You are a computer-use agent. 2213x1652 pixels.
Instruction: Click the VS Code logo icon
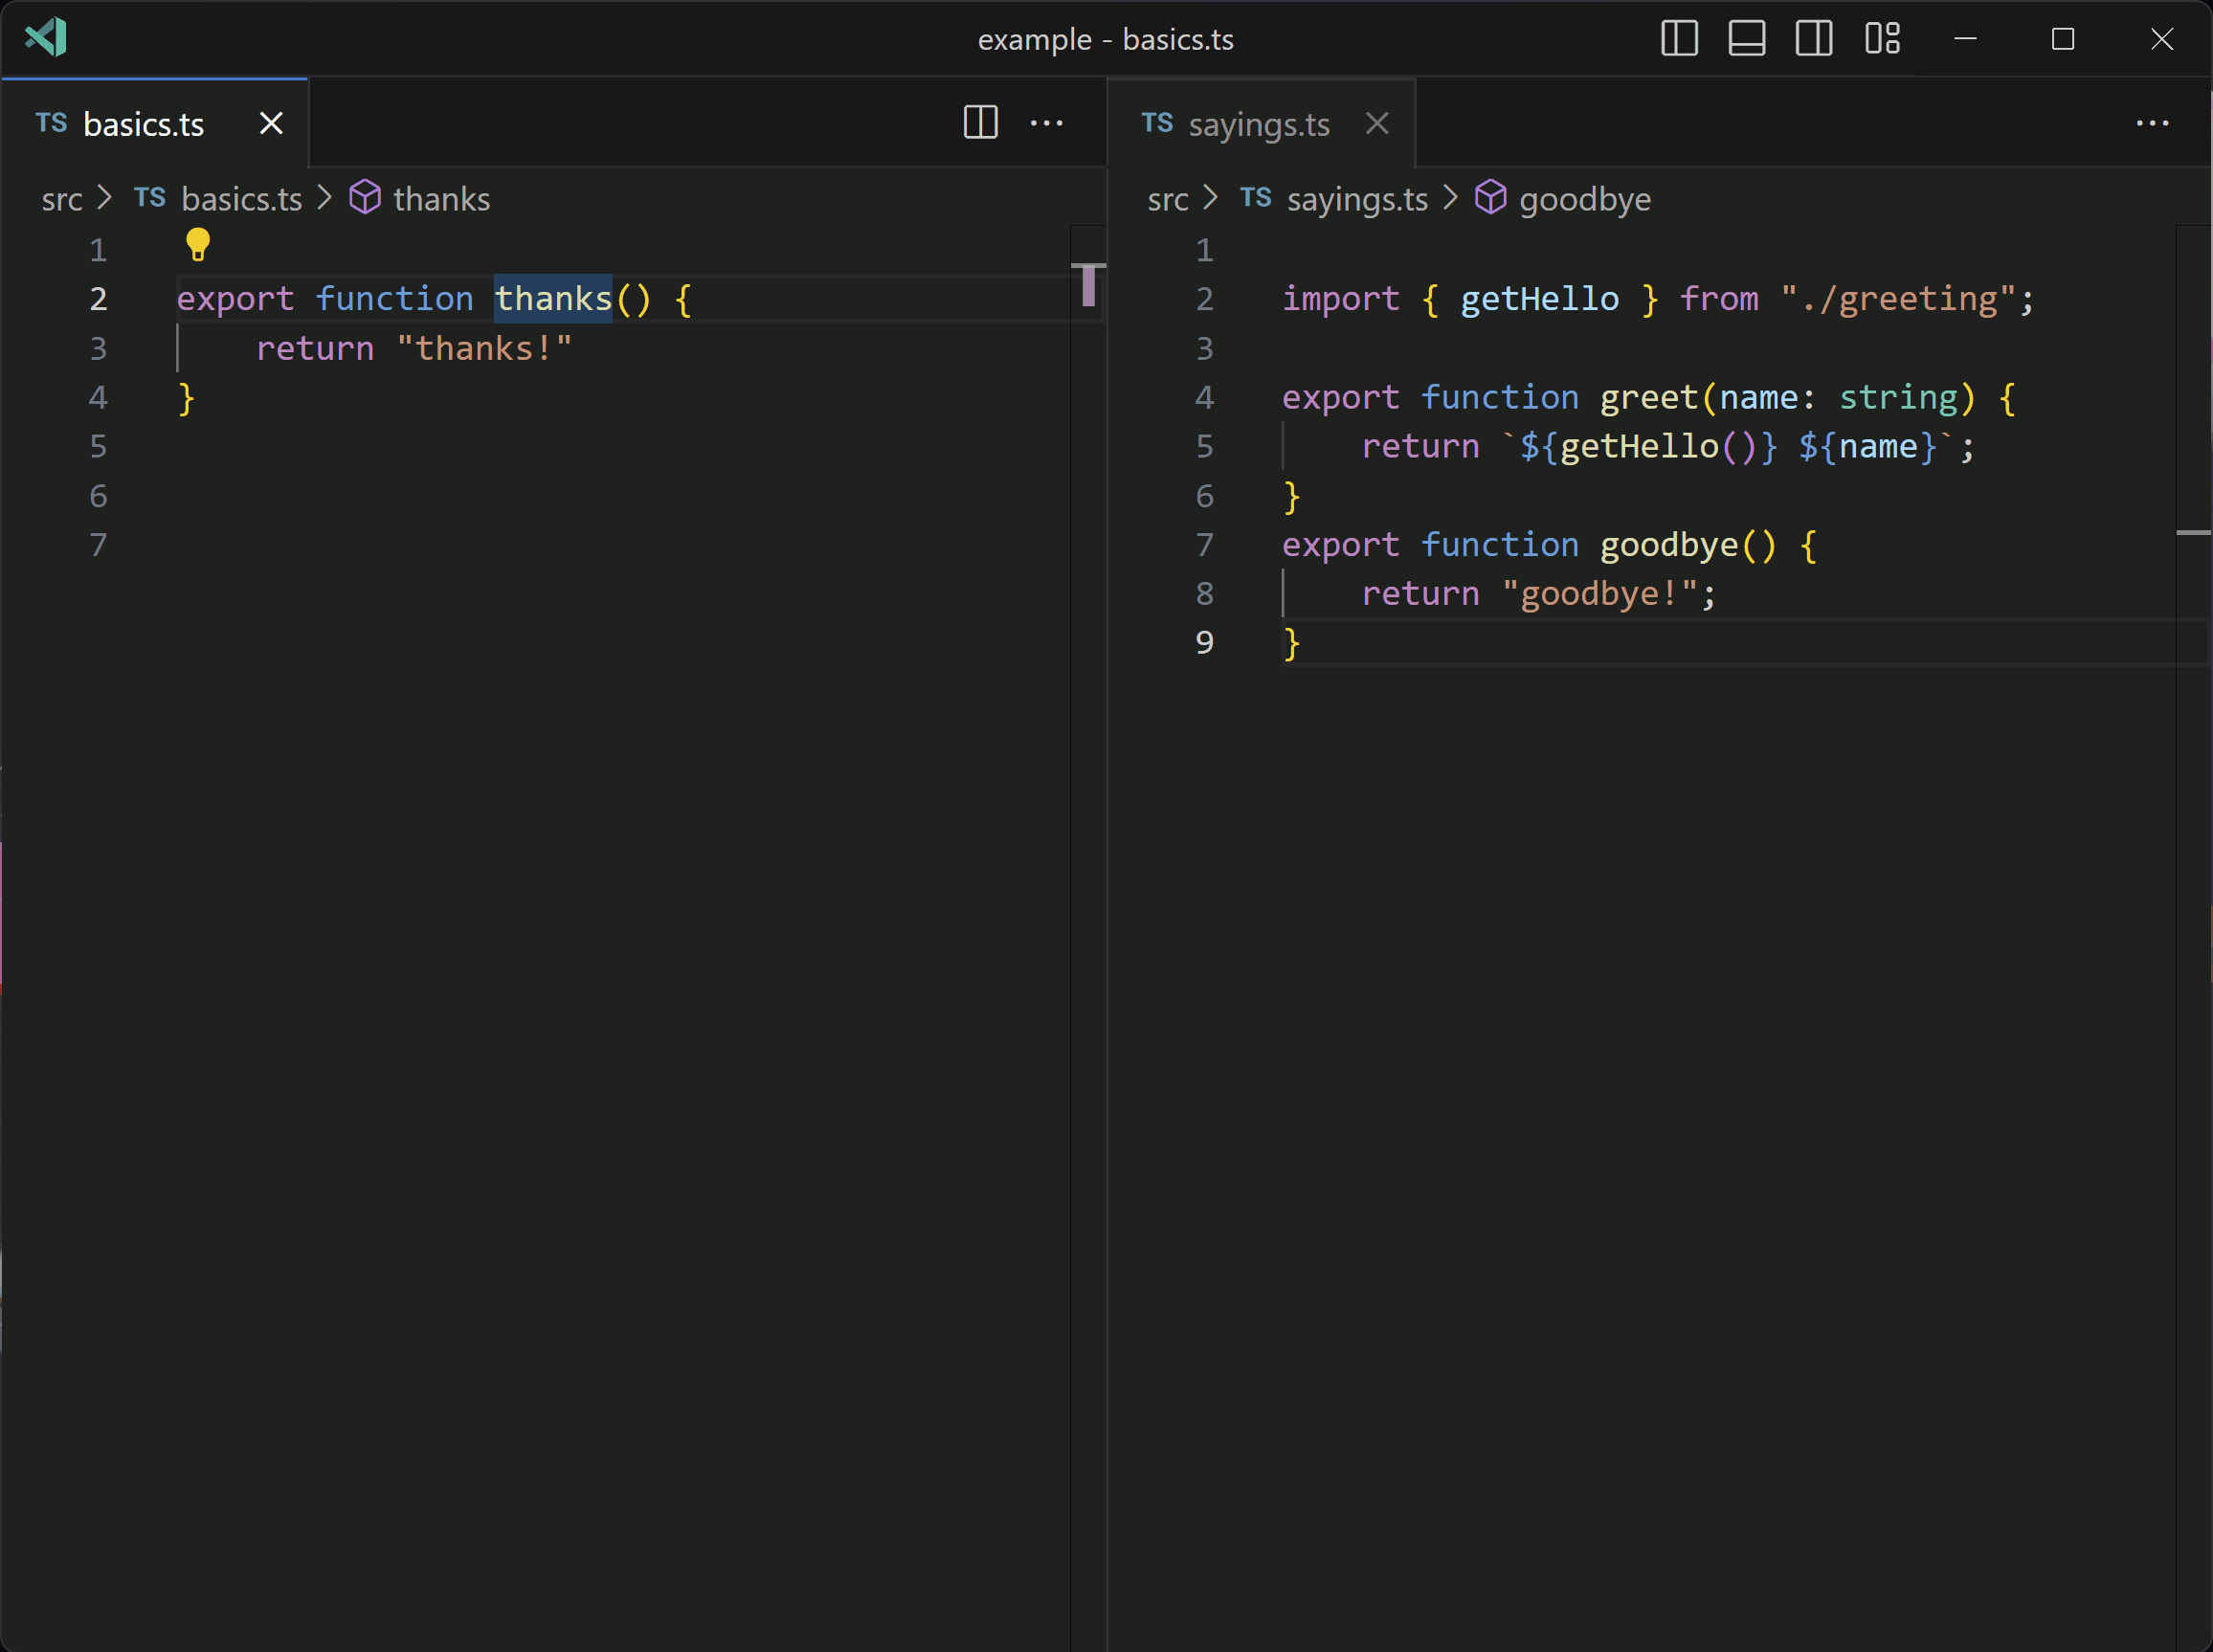click(x=46, y=39)
